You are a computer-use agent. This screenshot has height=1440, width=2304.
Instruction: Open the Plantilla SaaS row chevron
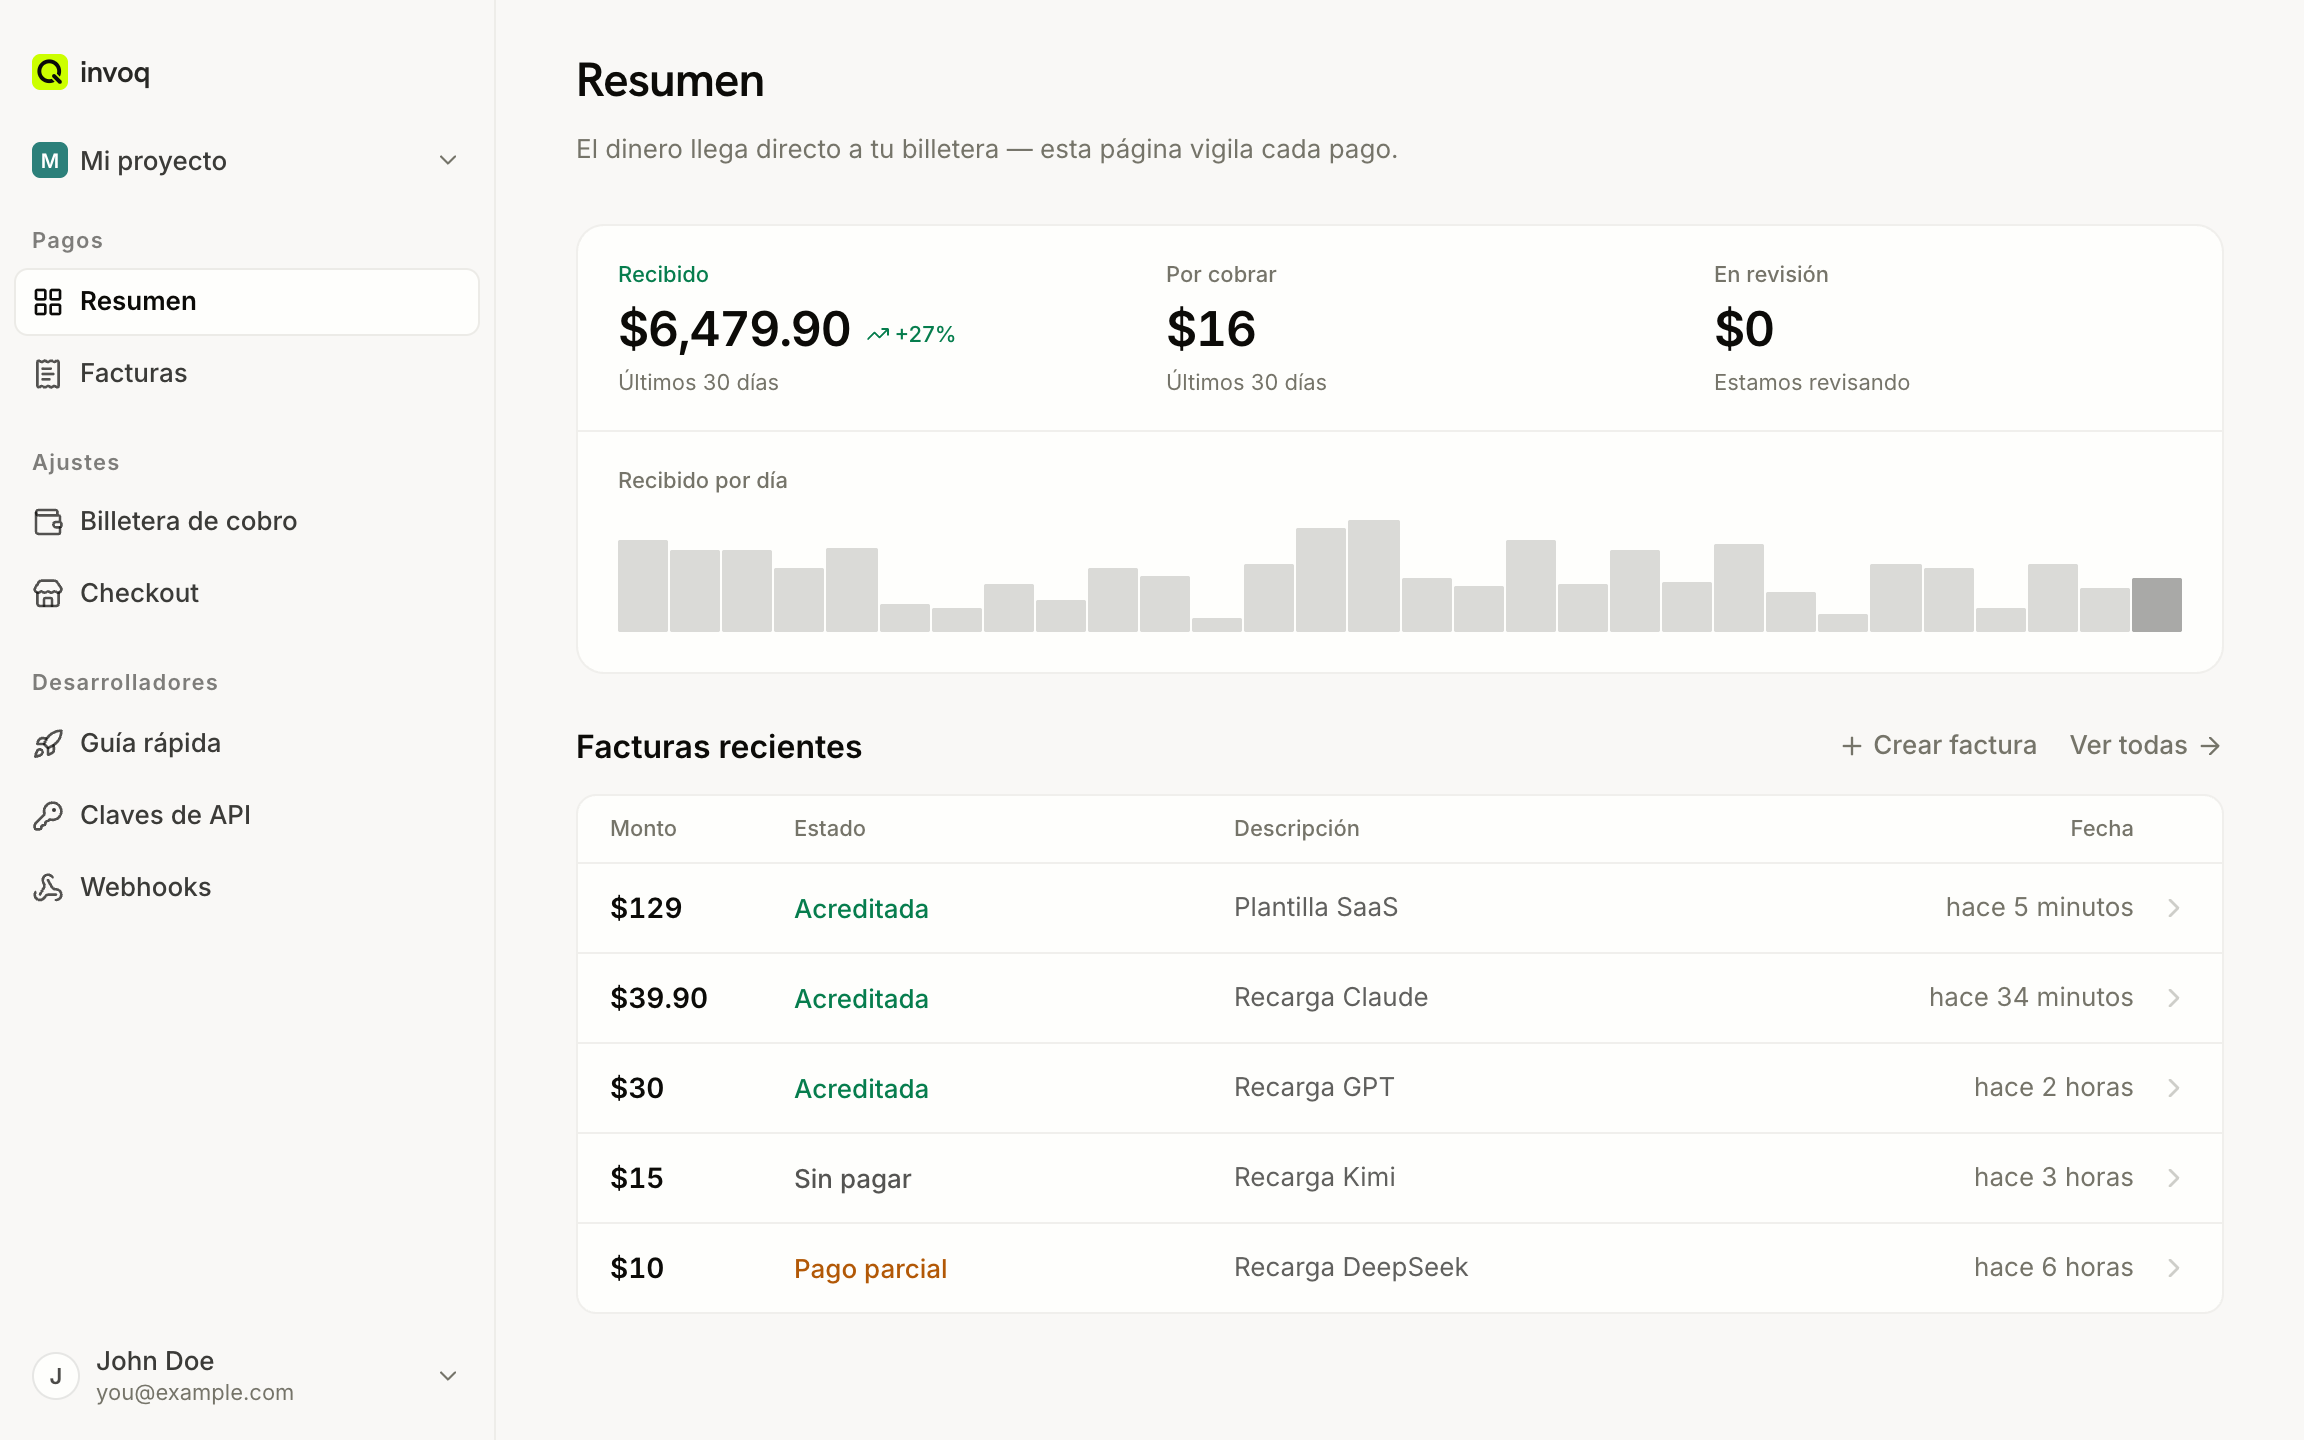[x=2174, y=908]
